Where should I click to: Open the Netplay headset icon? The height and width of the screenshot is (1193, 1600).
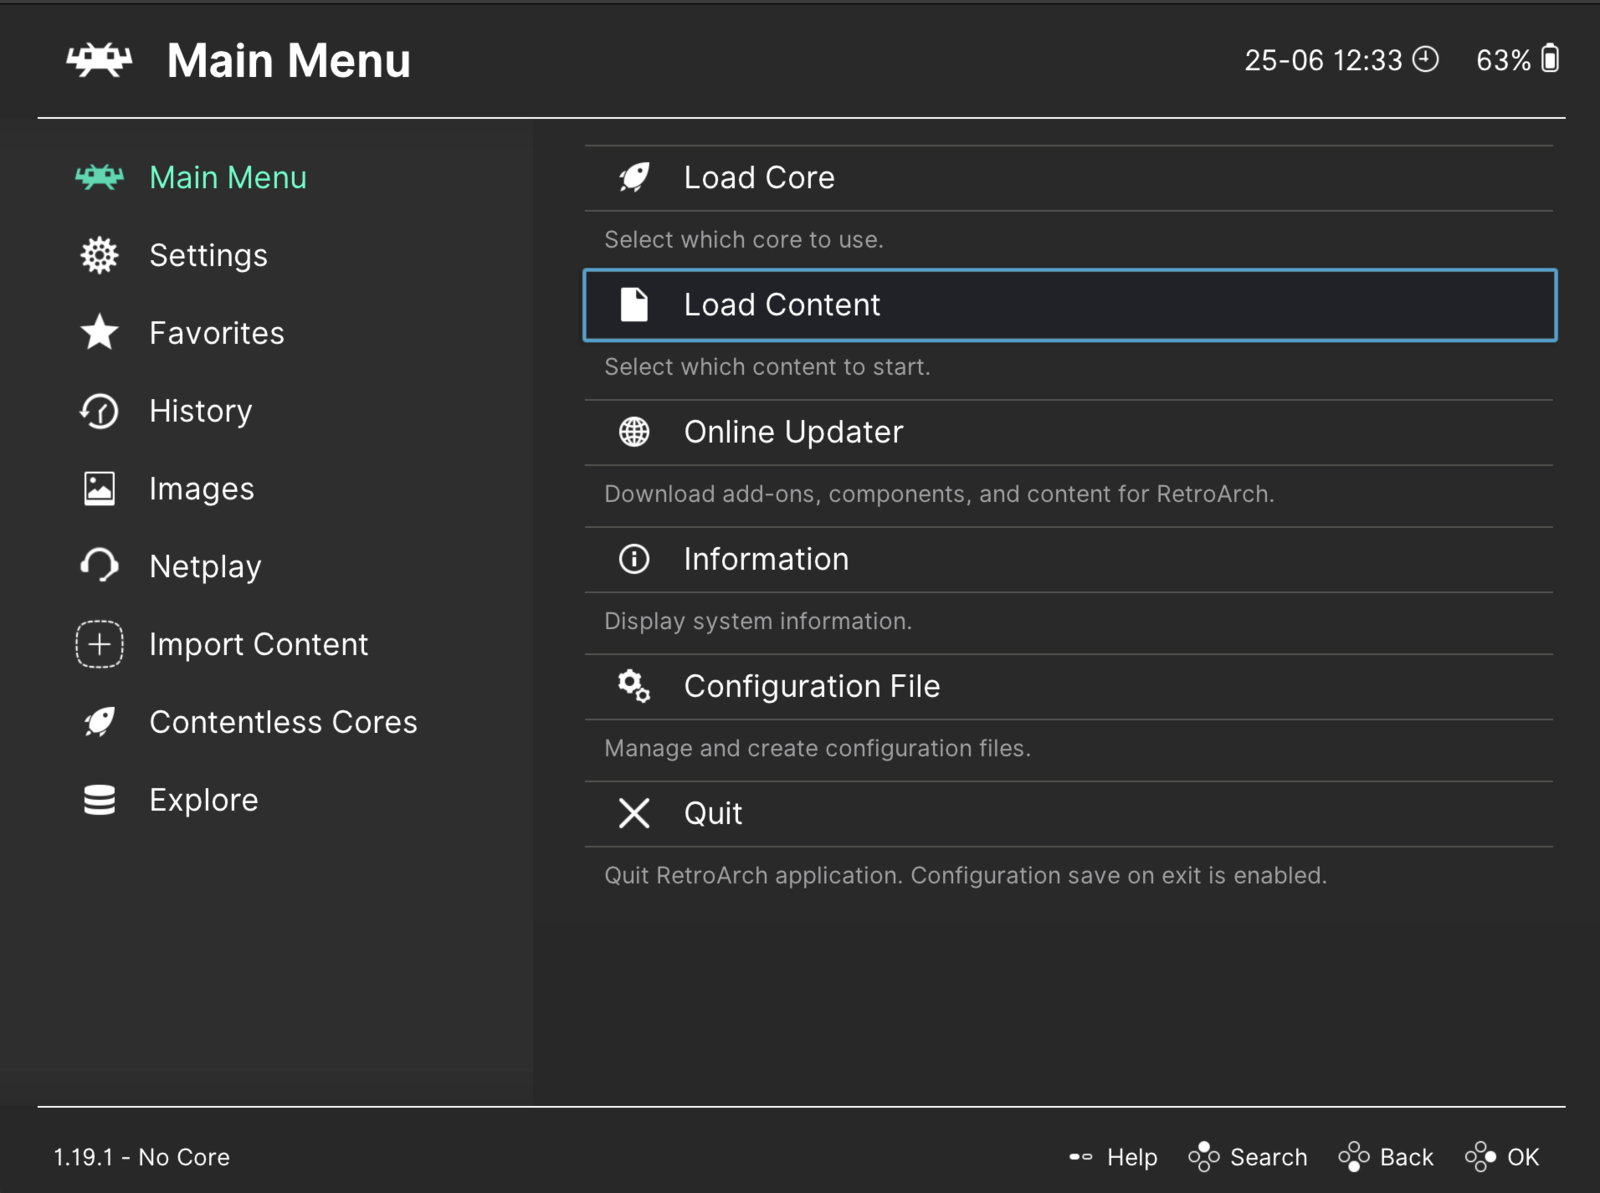[98, 566]
